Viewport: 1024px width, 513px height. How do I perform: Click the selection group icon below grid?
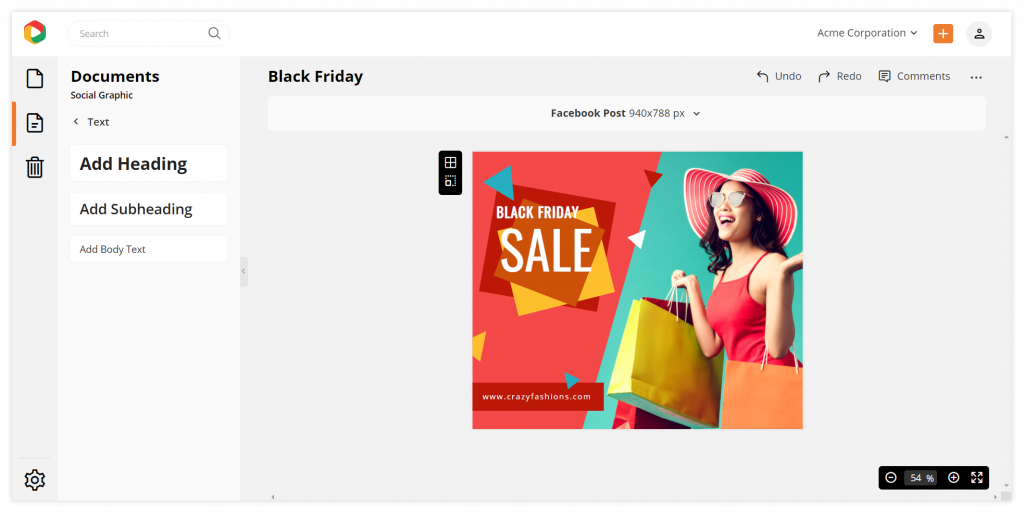(450, 181)
